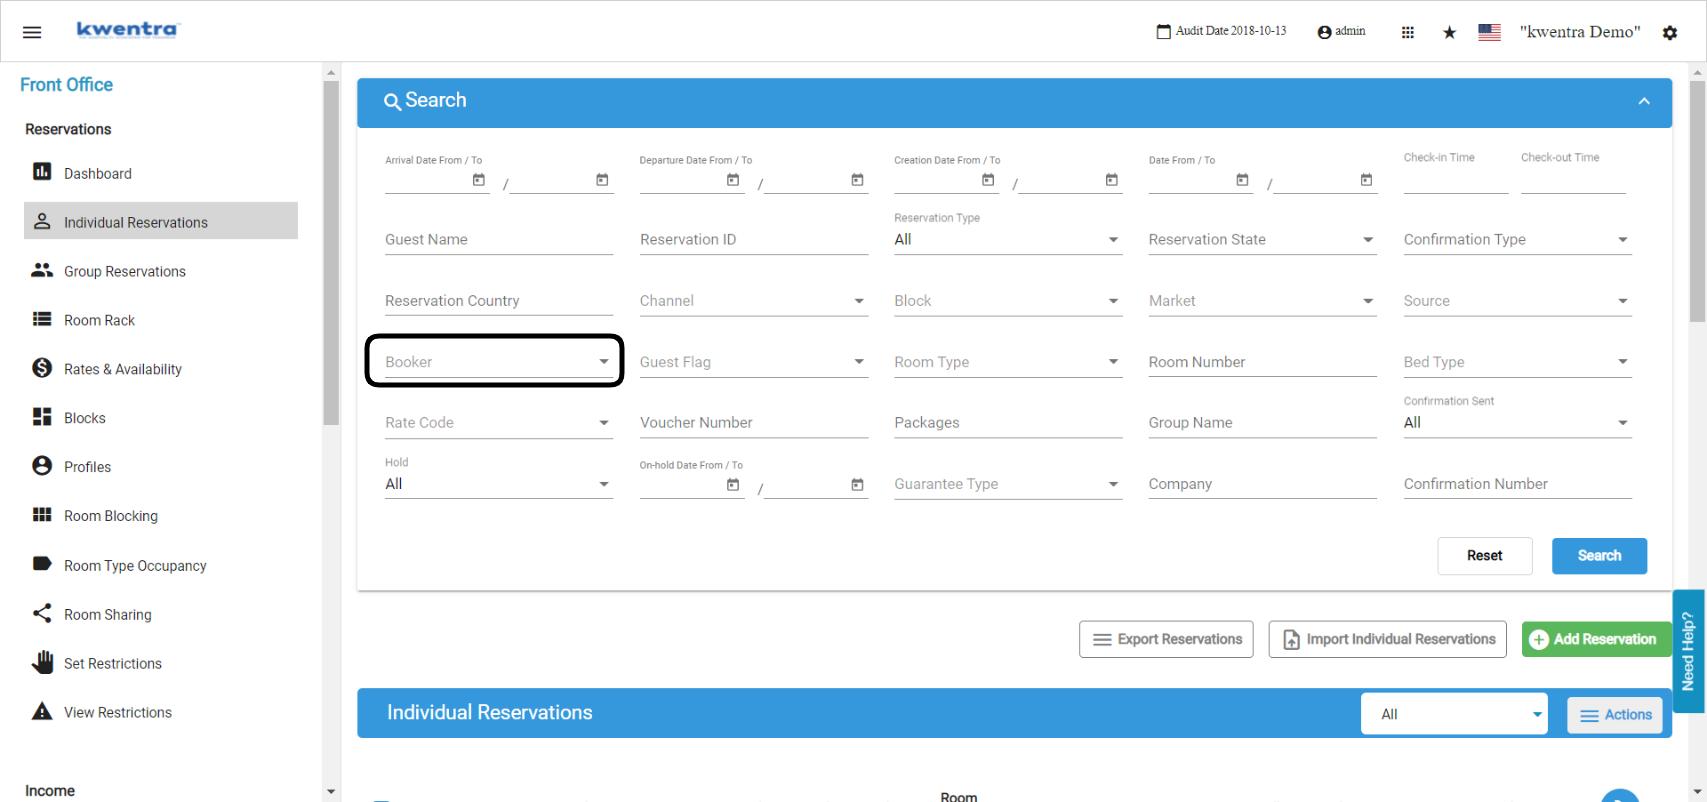Image resolution: width=1707 pixels, height=802 pixels.
Task: Open the Need Help? side tab
Action: point(1688,651)
